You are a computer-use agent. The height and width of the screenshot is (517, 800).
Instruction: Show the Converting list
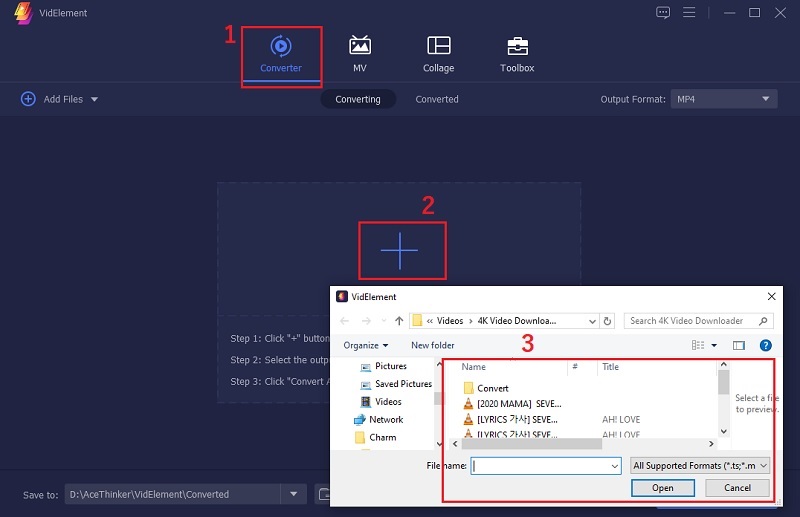tap(358, 99)
